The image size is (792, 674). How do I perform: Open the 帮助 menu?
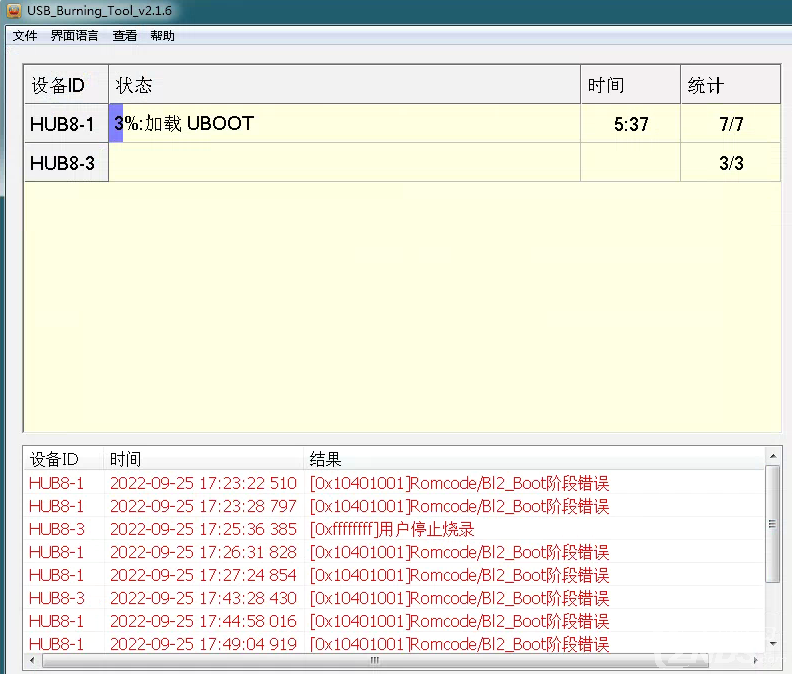click(x=162, y=36)
